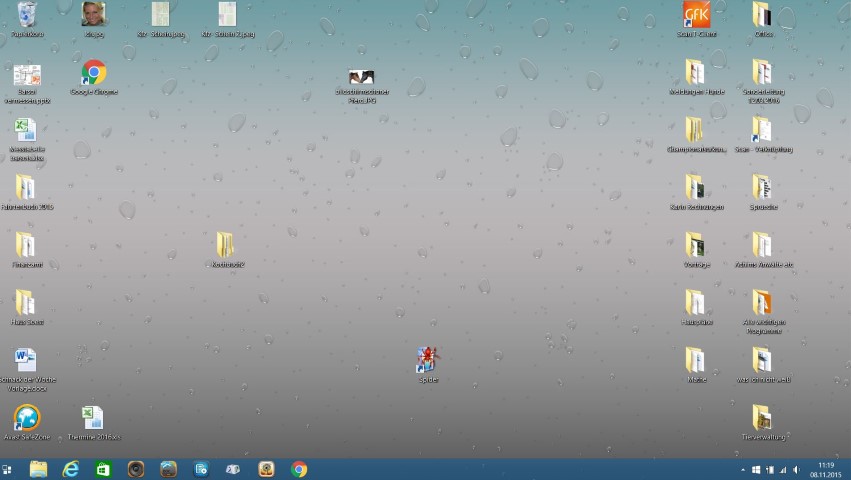Select the Avast SafeZone browser shortcut
Image resolution: width=851 pixels, height=480 pixels.
pyautogui.click(x=27, y=418)
